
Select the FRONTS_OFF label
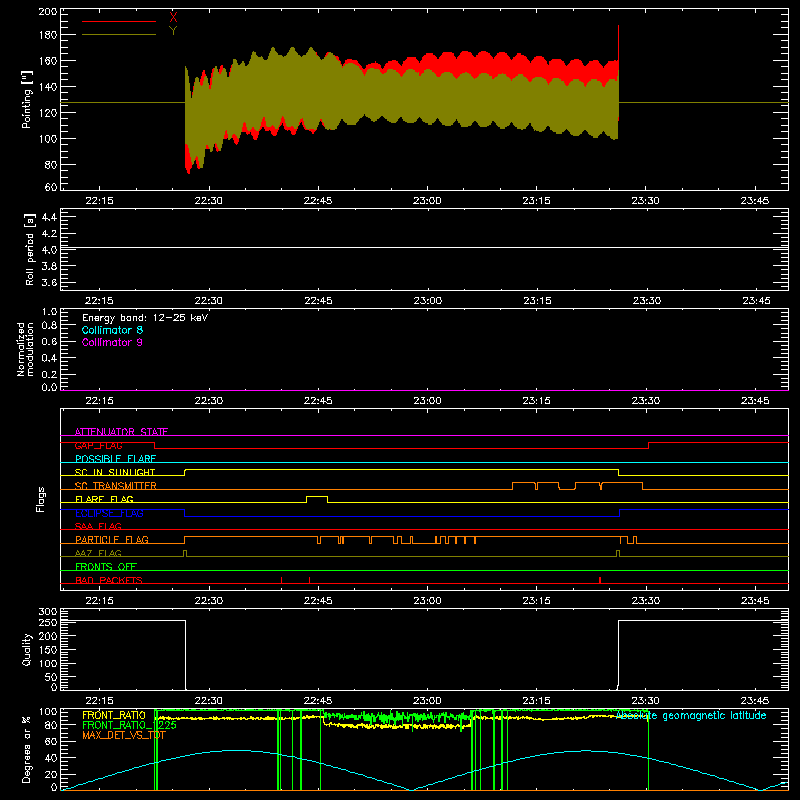point(106,567)
